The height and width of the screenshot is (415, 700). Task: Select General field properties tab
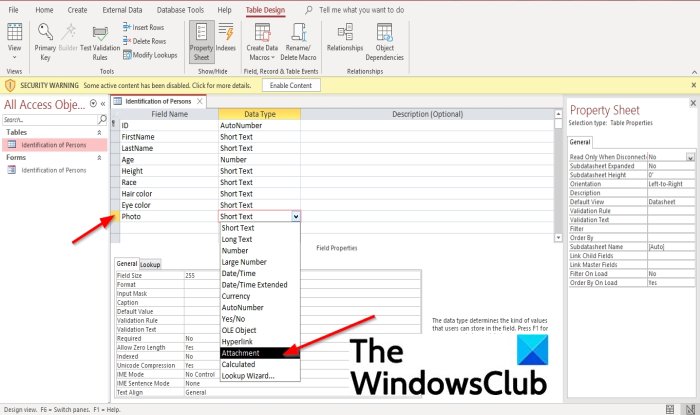click(x=127, y=264)
